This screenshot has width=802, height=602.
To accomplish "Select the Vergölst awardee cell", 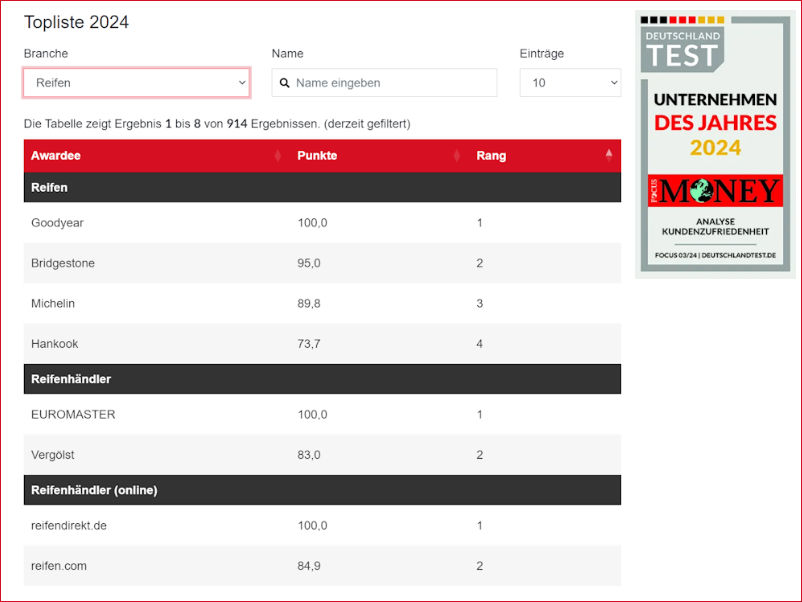I will pyautogui.click(x=53, y=455).
